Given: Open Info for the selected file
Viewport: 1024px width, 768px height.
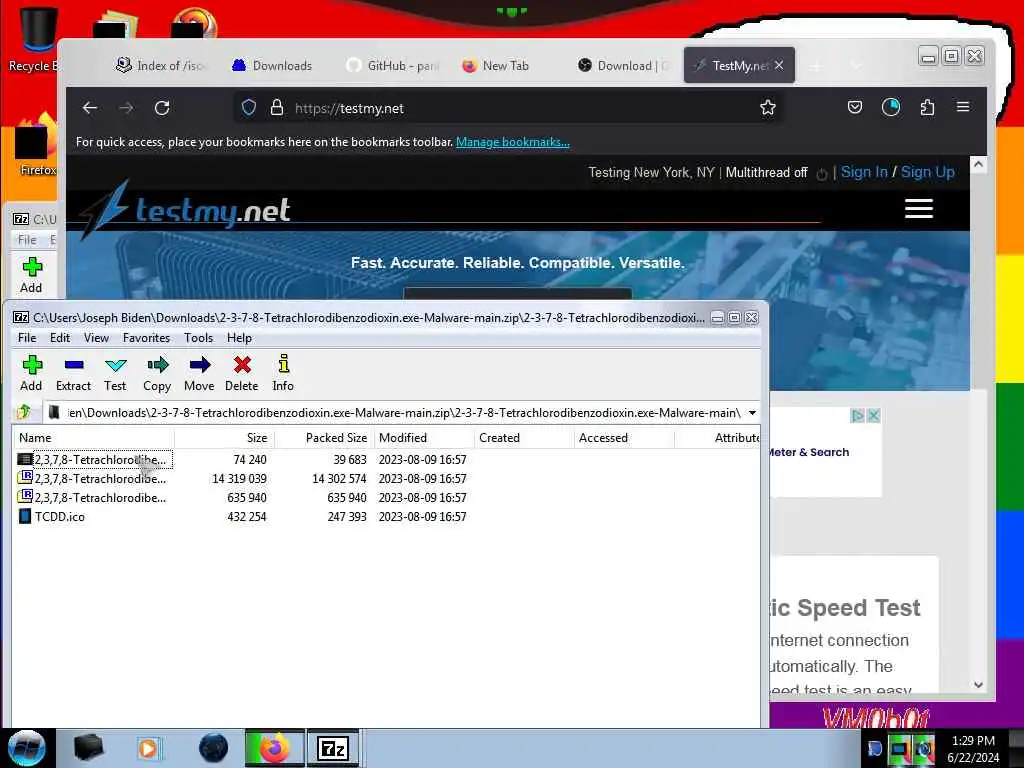Looking at the screenshot, I should [x=283, y=373].
